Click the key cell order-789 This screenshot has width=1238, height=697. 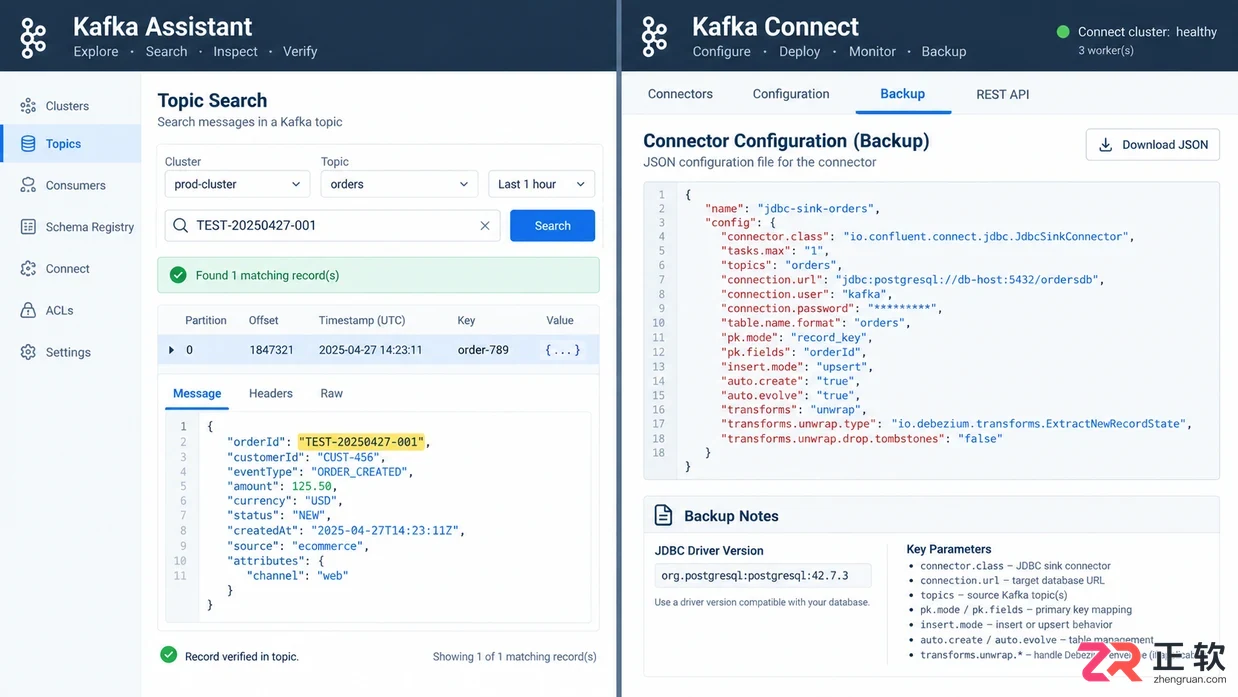click(483, 350)
